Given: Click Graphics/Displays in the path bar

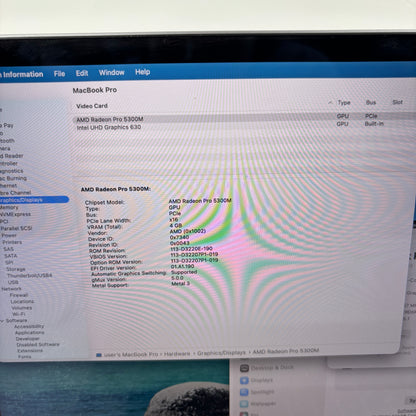Looking at the screenshot, I should (x=221, y=352).
